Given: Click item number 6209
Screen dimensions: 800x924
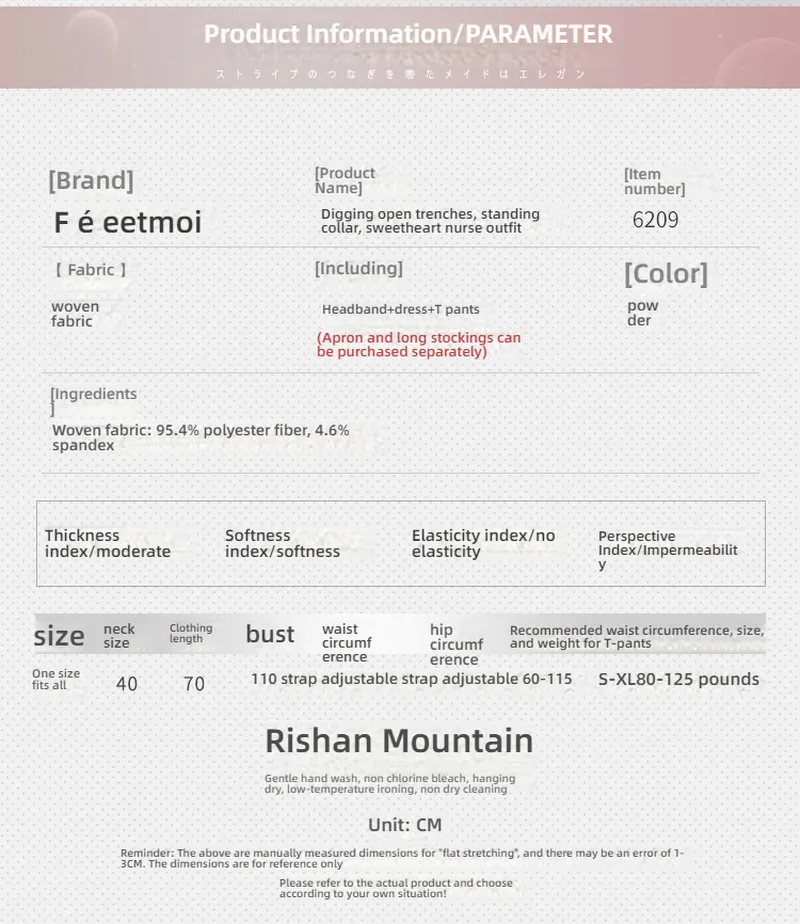Looking at the screenshot, I should [x=655, y=220].
